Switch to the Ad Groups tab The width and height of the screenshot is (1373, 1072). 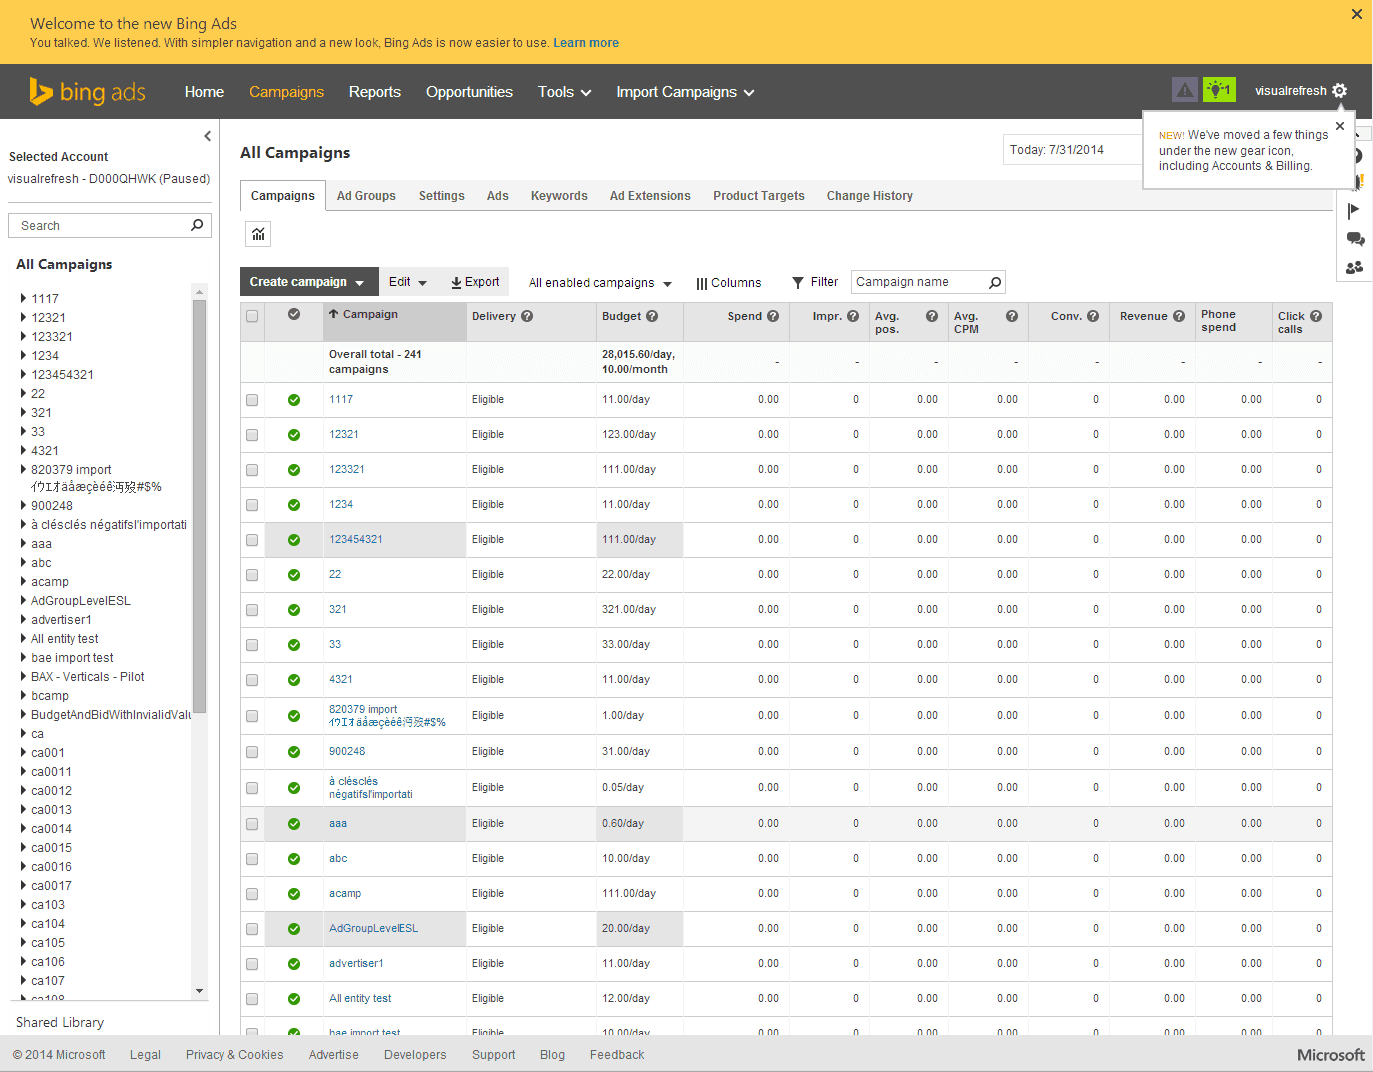click(366, 196)
